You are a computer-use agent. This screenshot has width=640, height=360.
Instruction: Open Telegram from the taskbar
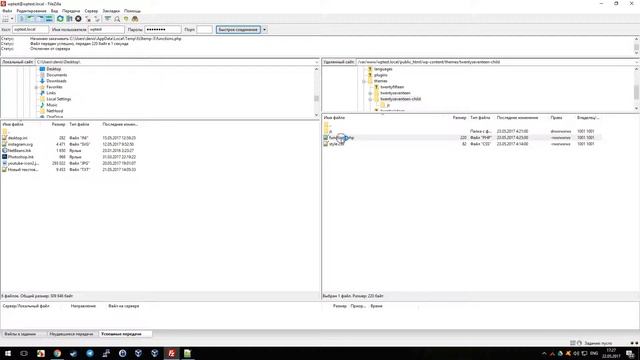point(89,353)
